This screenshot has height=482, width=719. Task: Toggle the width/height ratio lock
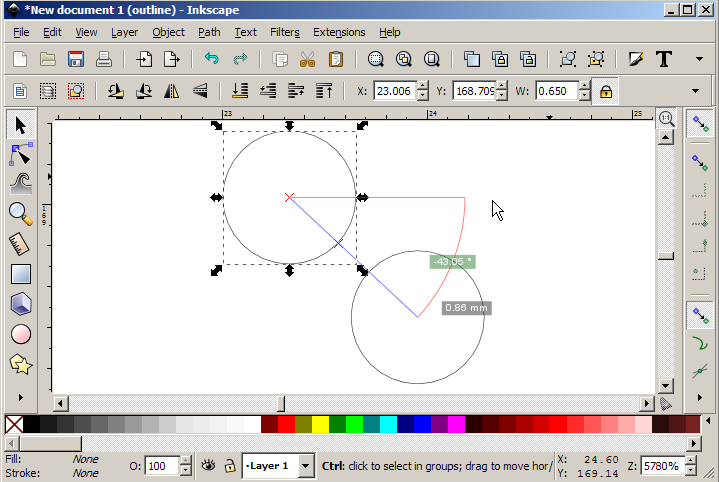[x=605, y=91]
